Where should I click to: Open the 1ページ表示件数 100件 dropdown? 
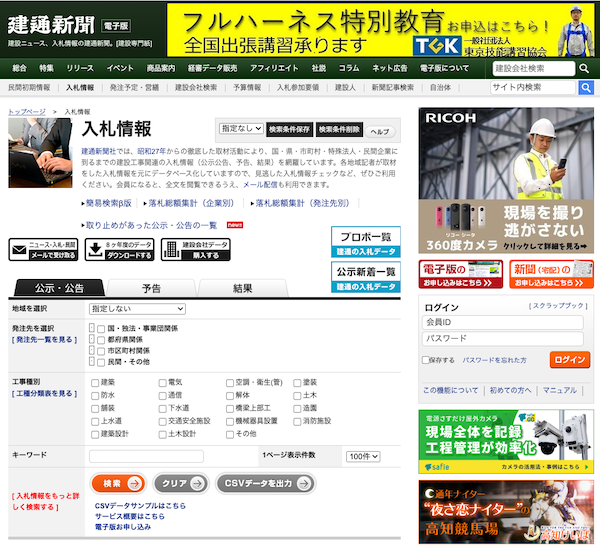[x=362, y=456]
